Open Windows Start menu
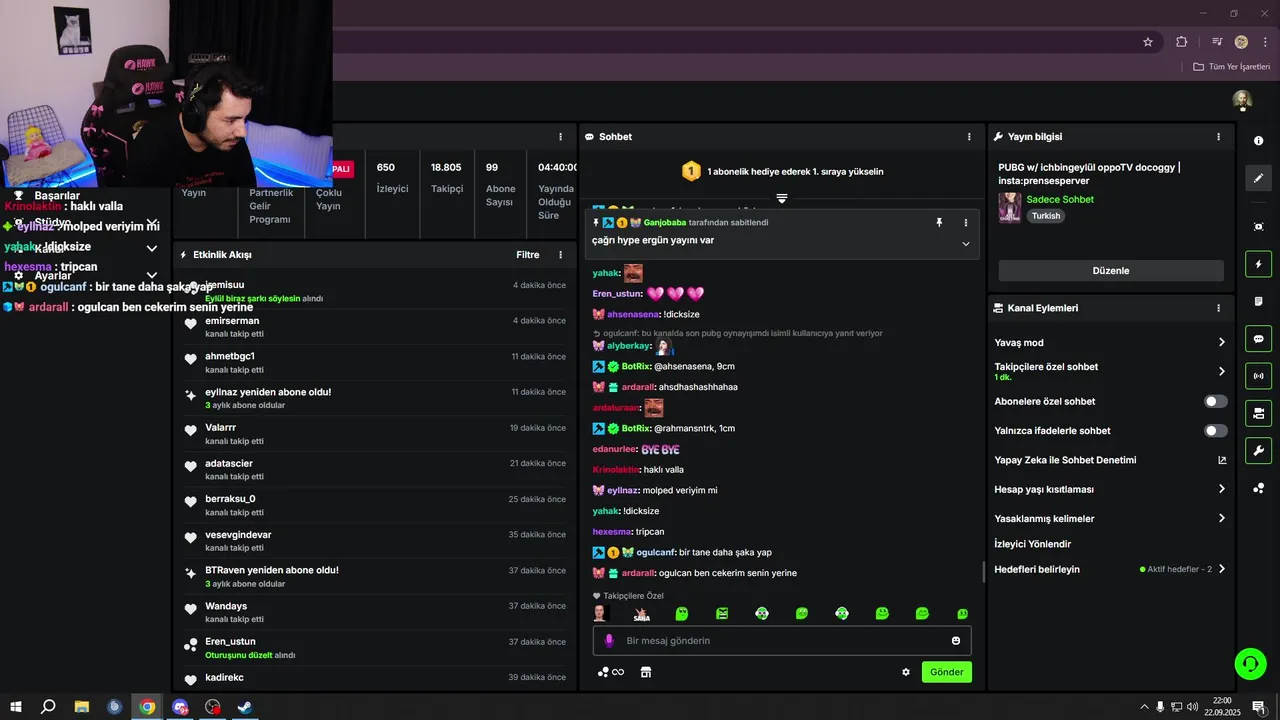1280x720 pixels. coord(15,707)
